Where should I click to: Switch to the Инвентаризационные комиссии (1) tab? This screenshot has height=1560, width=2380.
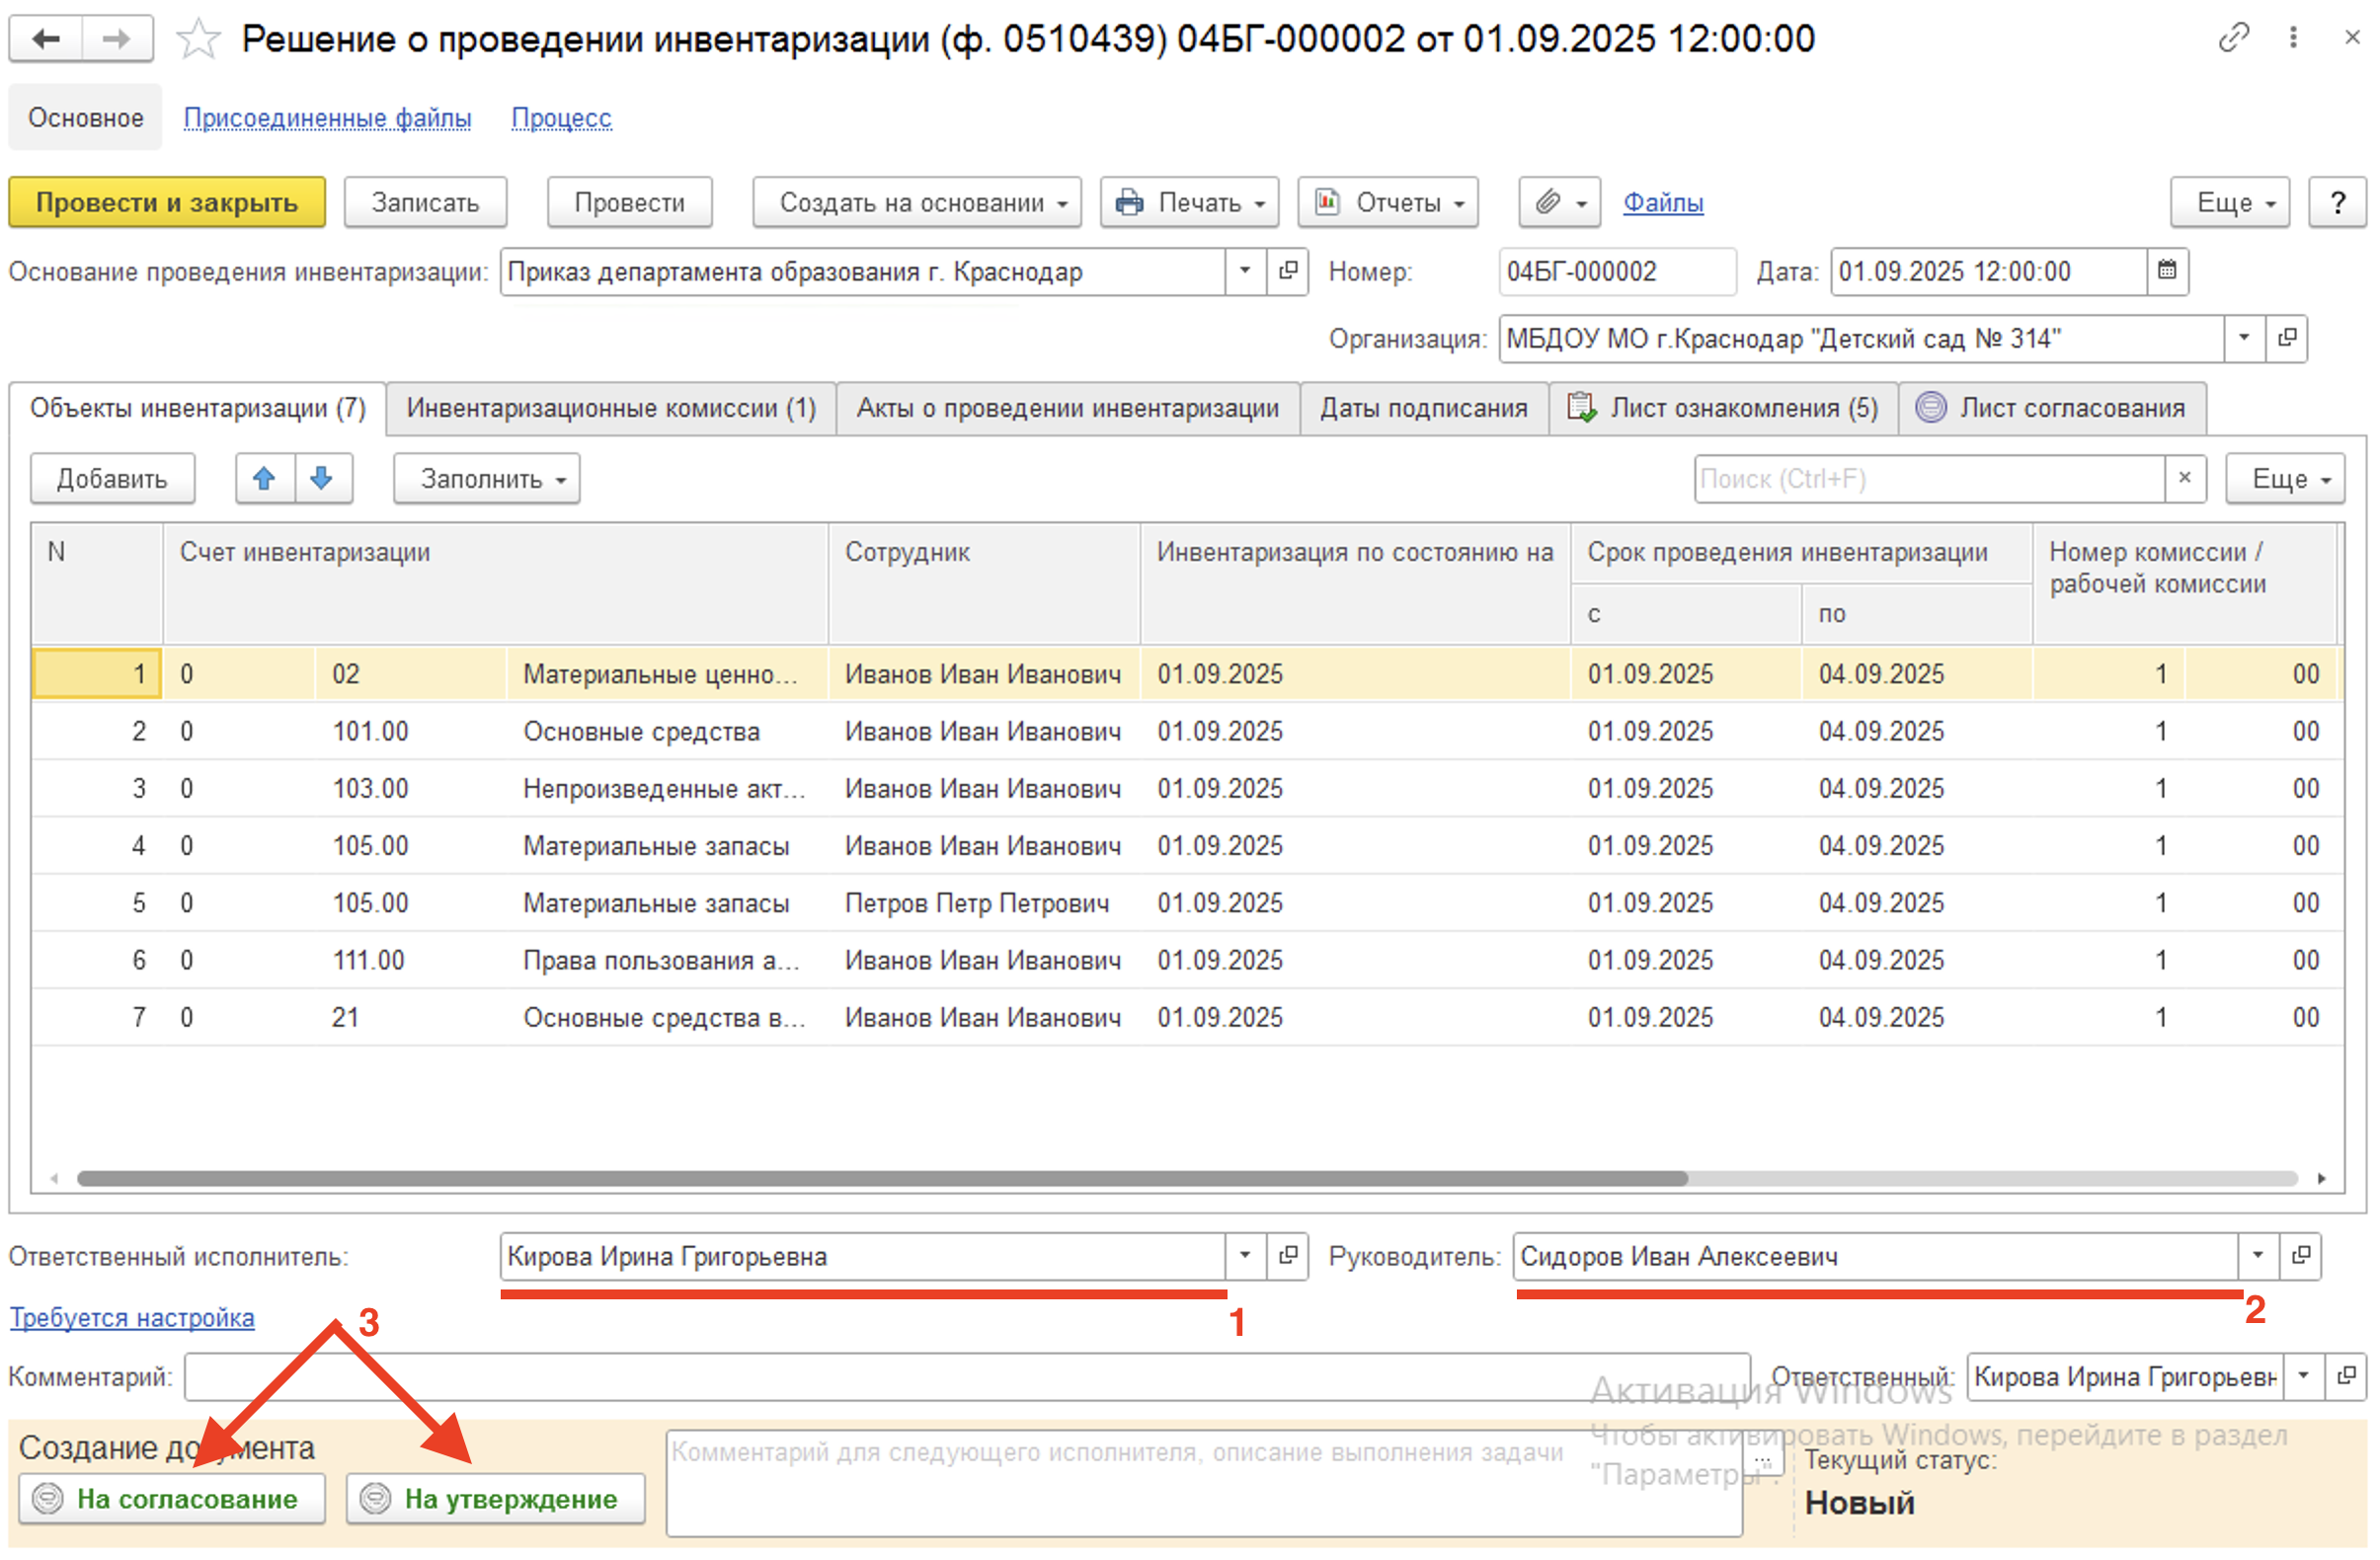pos(610,408)
